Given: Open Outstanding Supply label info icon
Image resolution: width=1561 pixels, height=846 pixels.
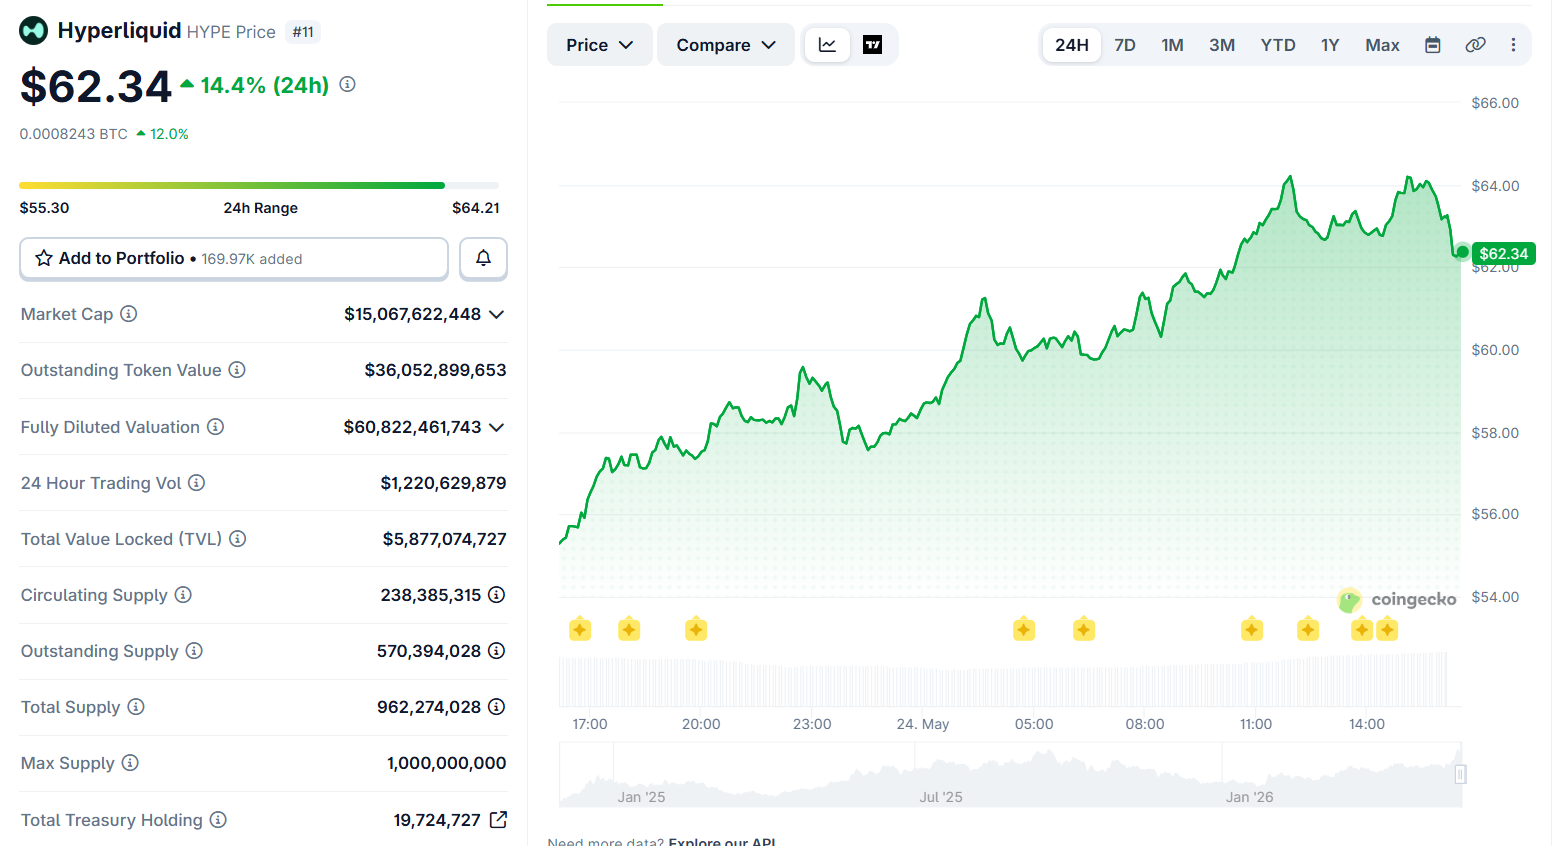Looking at the screenshot, I should click(194, 651).
